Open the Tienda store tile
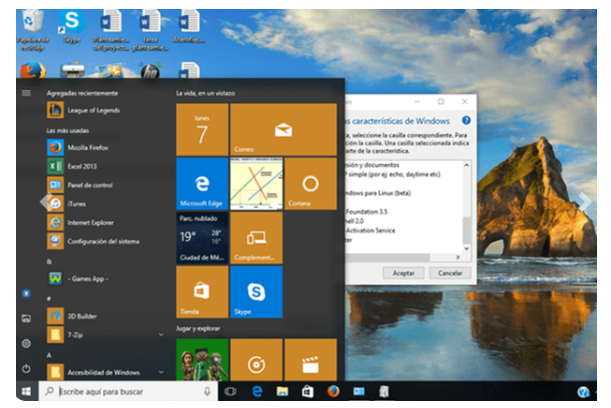This screenshot has height=408, width=611. tap(202, 291)
